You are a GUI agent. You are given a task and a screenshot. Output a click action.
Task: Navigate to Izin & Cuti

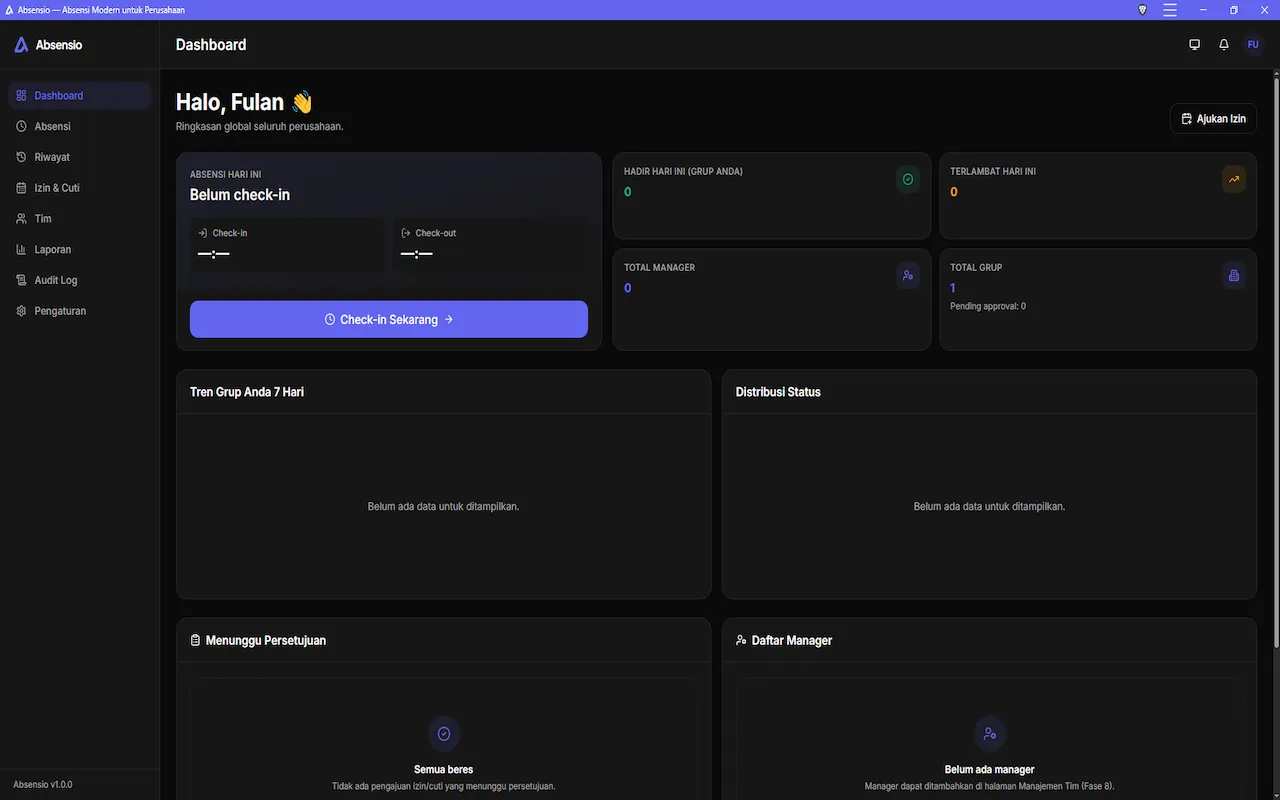(x=80, y=188)
